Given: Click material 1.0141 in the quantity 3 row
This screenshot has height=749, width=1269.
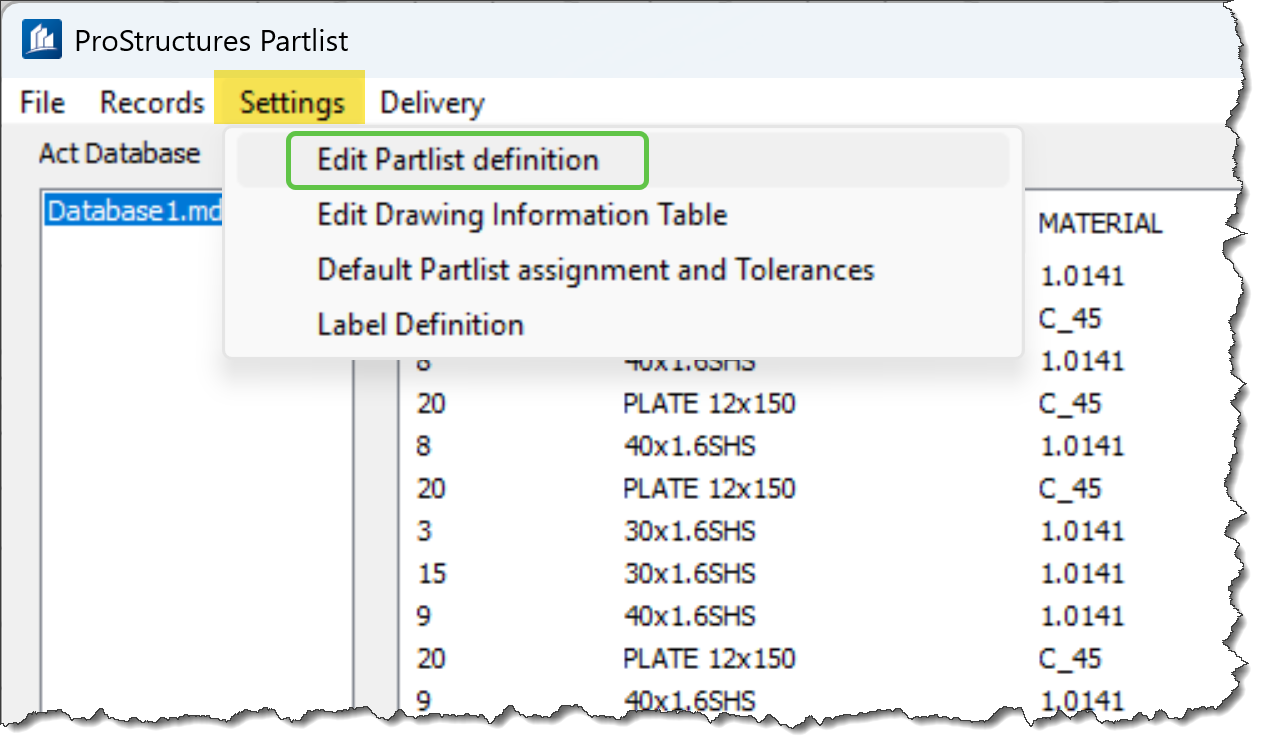Looking at the screenshot, I should click(1081, 531).
